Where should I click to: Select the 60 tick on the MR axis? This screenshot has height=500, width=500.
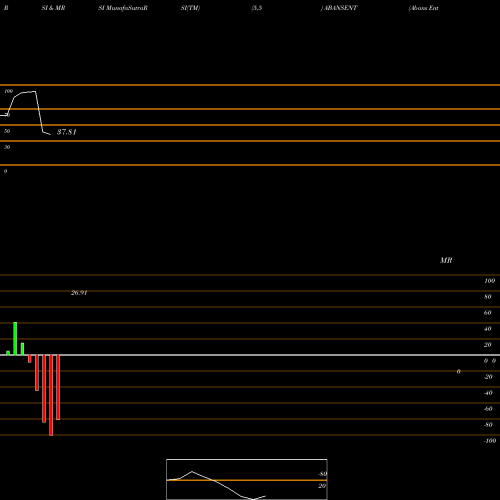(487, 313)
